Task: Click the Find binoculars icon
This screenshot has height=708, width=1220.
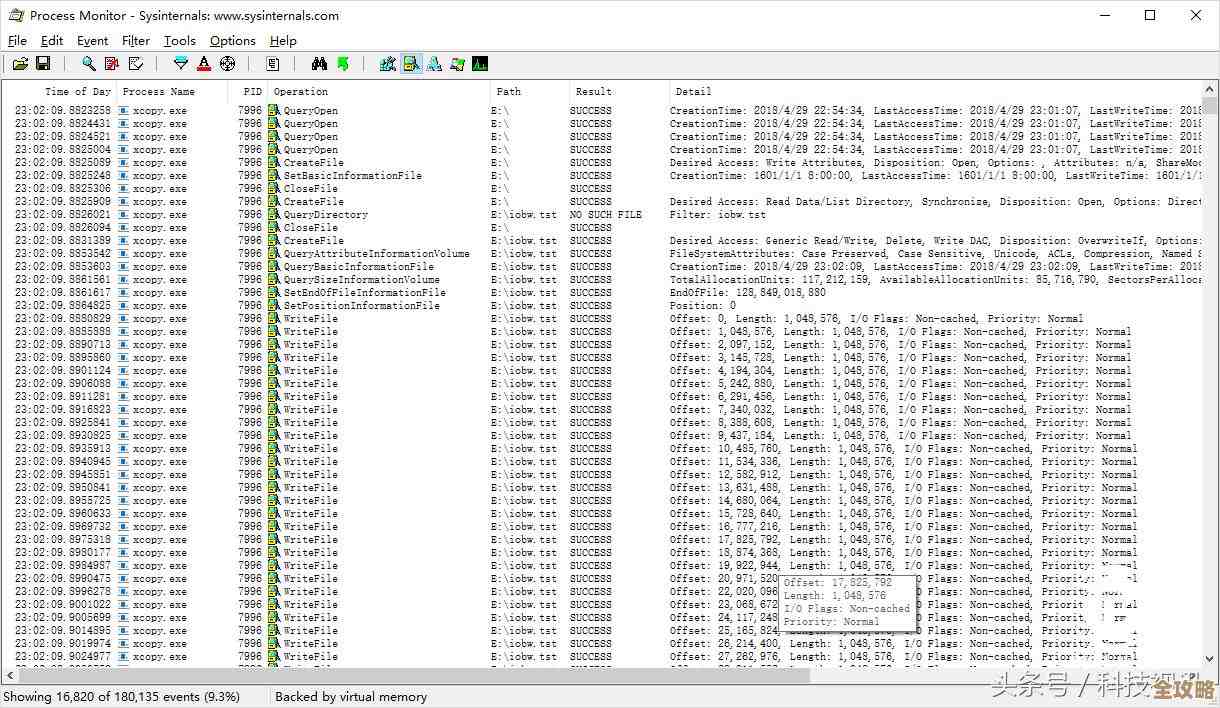Action: click(x=319, y=64)
